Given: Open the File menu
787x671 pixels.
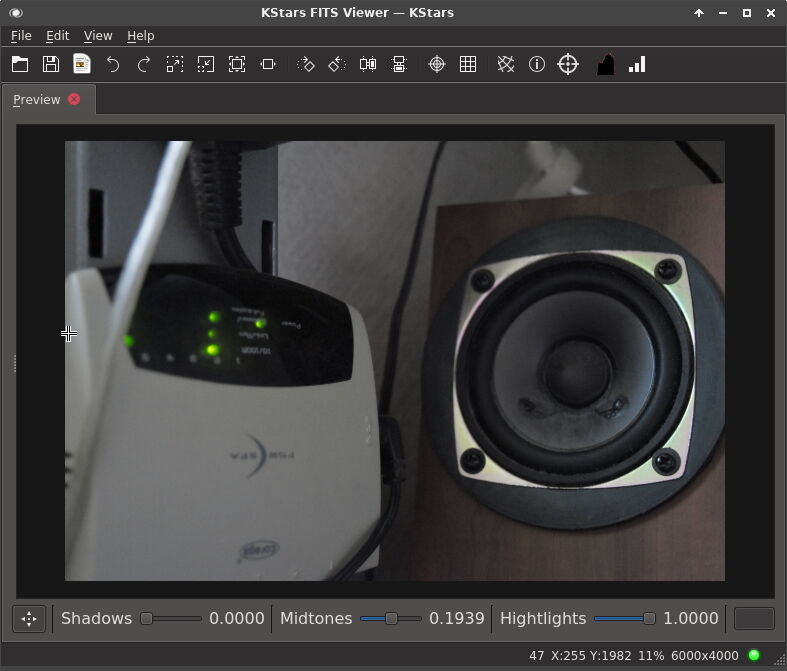Looking at the screenshot, I should 21,36.
